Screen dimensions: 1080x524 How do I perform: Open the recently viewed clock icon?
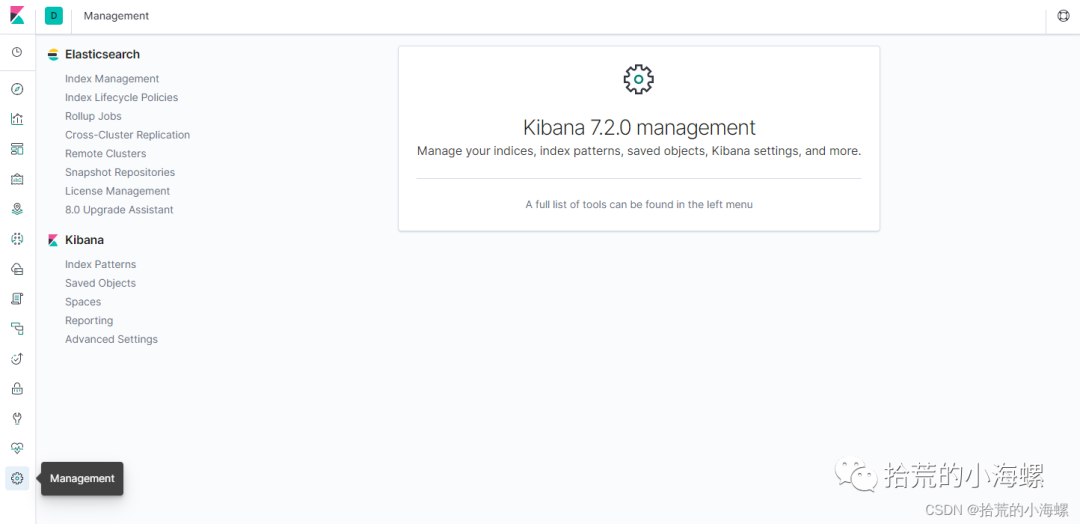[17, 52]
